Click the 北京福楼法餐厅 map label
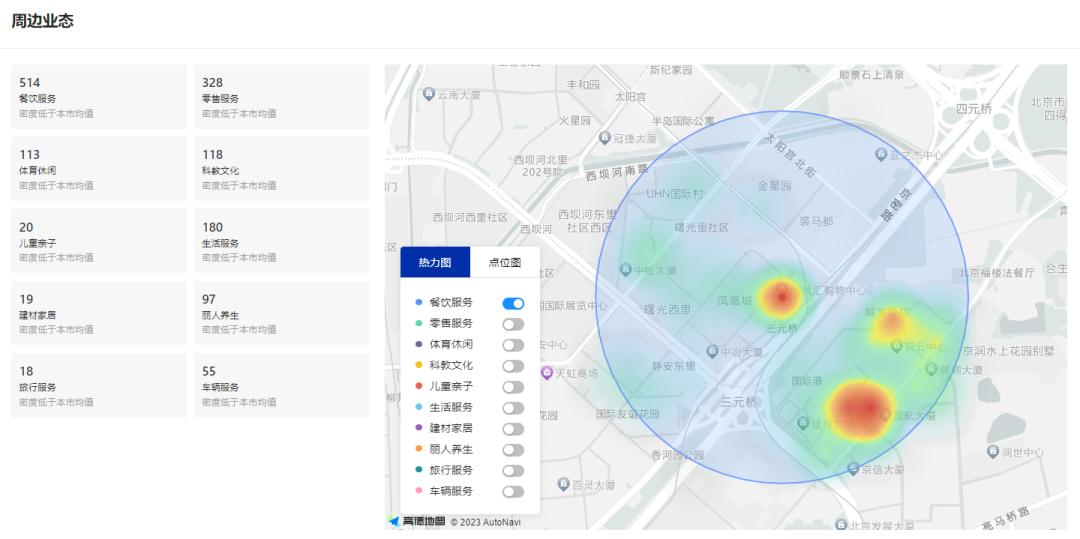Viewport: 1080px width, 539px height. (997, 273)
